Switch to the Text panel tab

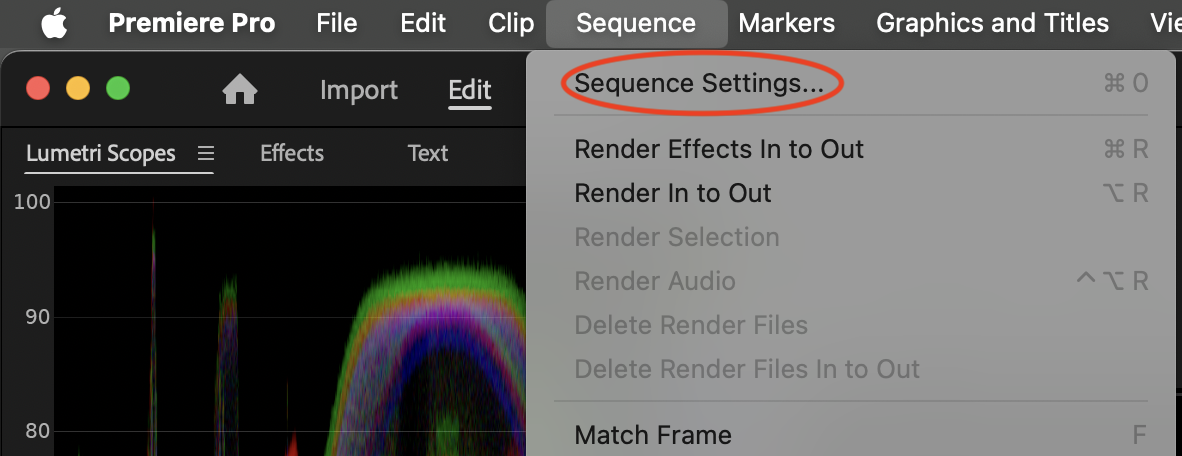point(428,153)
